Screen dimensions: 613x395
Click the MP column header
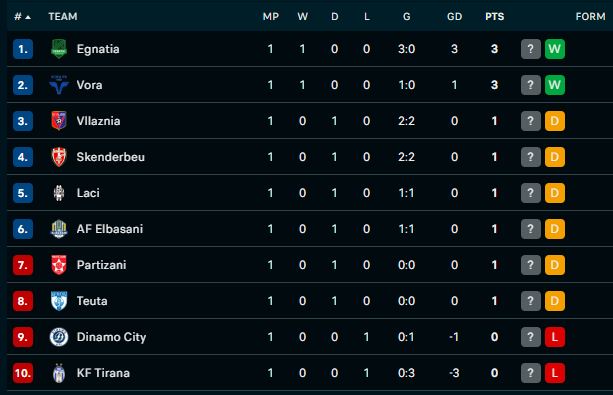271,16
